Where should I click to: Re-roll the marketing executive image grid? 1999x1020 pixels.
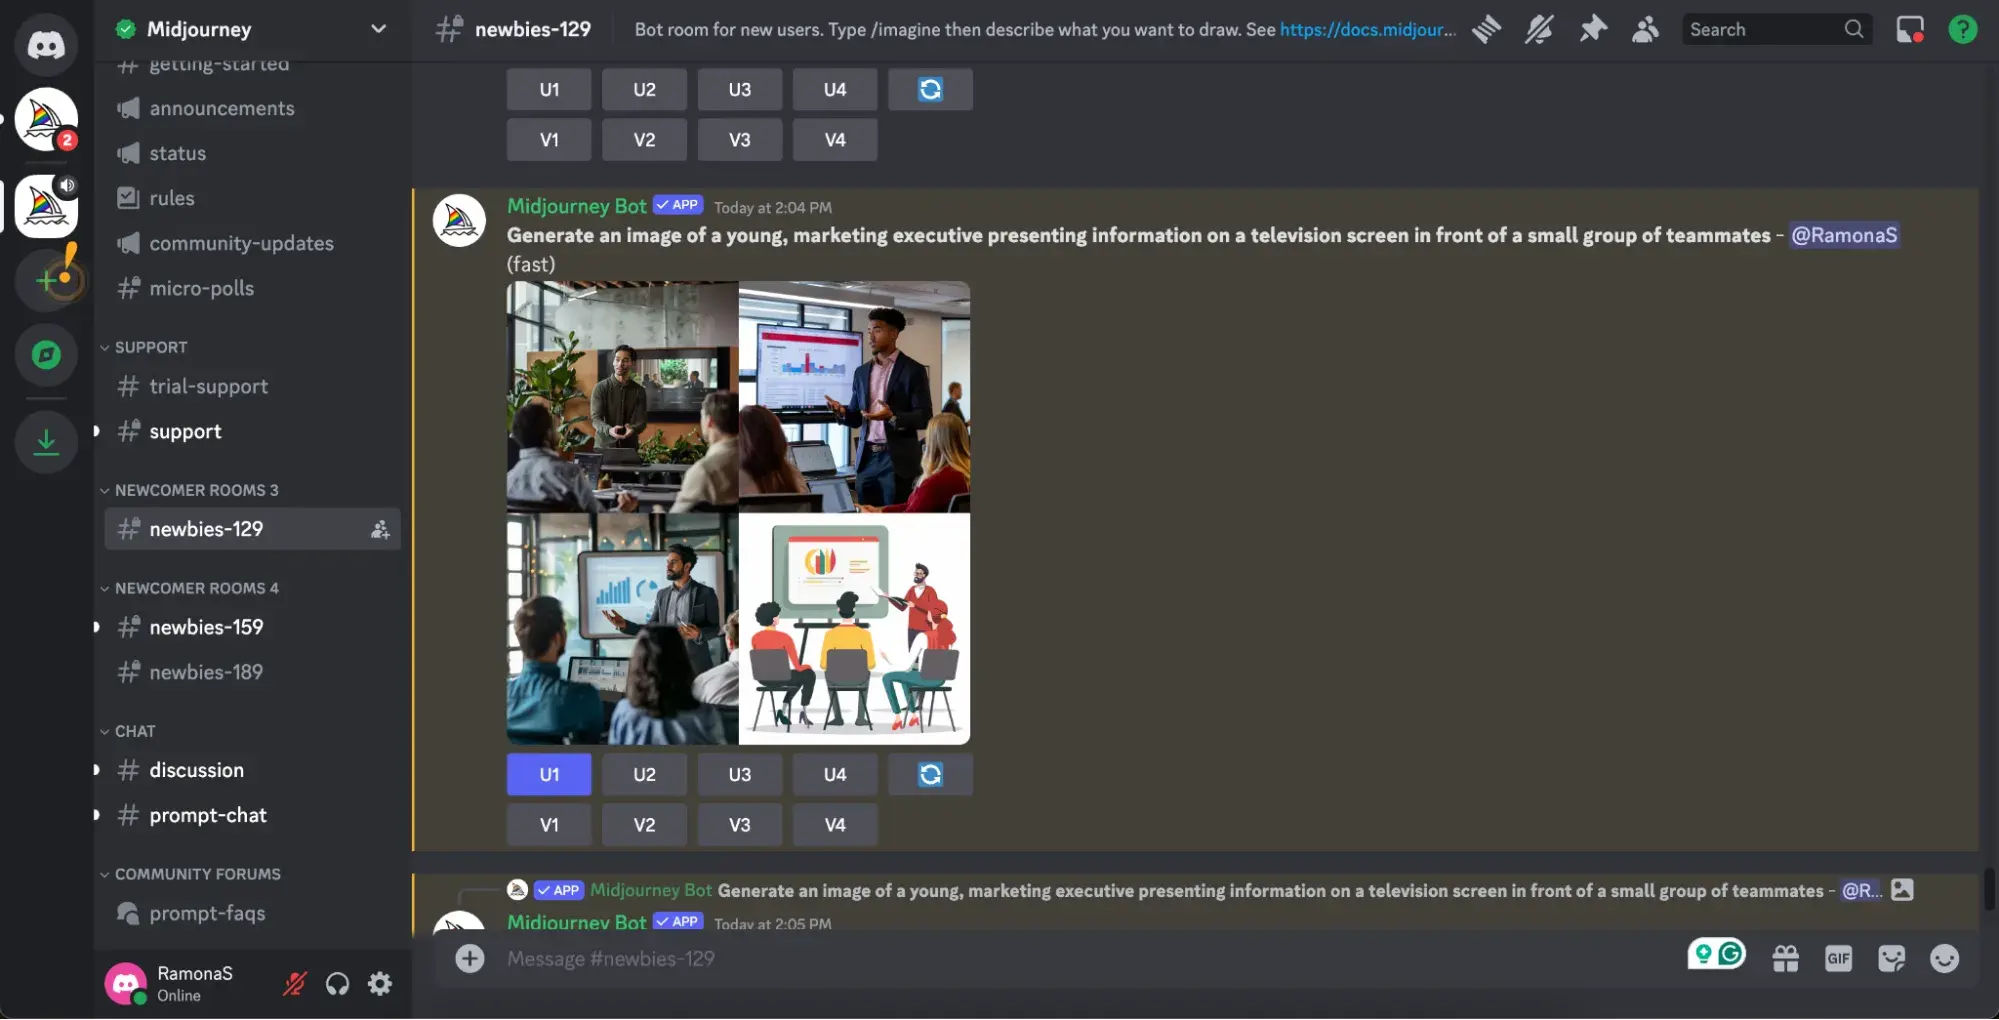(930, 774)
